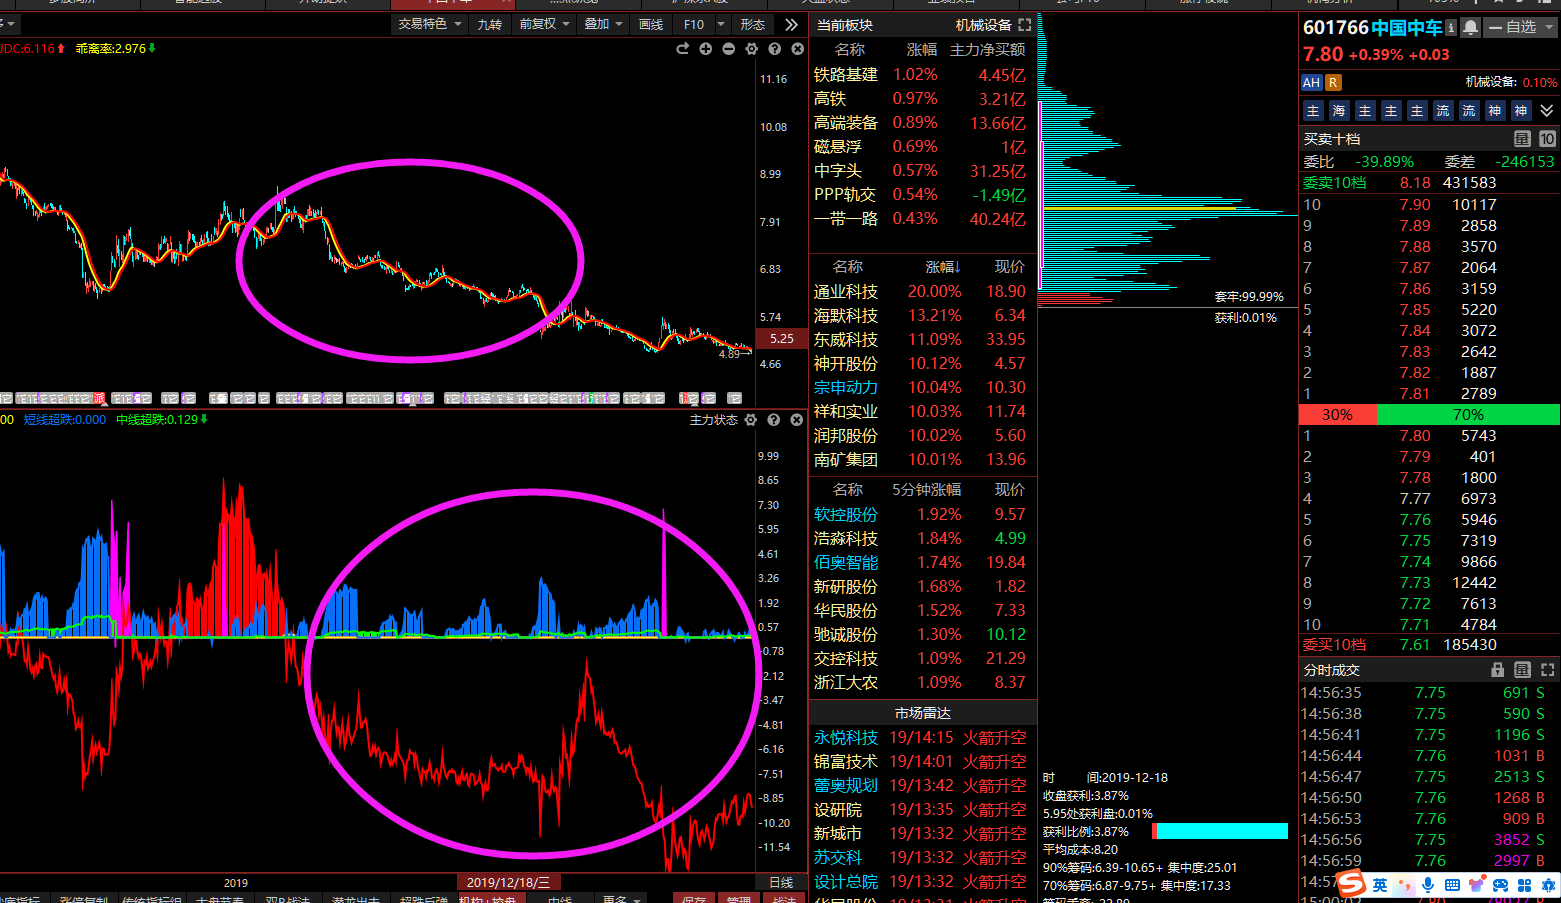Expand the tag row with double chevron
The image size is (1561, 903).
pos(1547,111)
